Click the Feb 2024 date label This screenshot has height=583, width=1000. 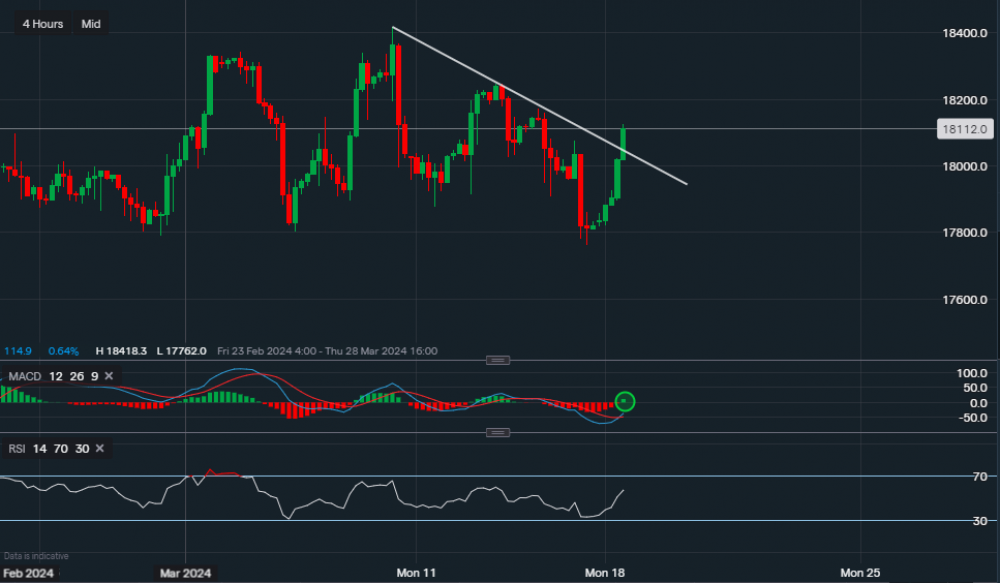tap(28, 573)
